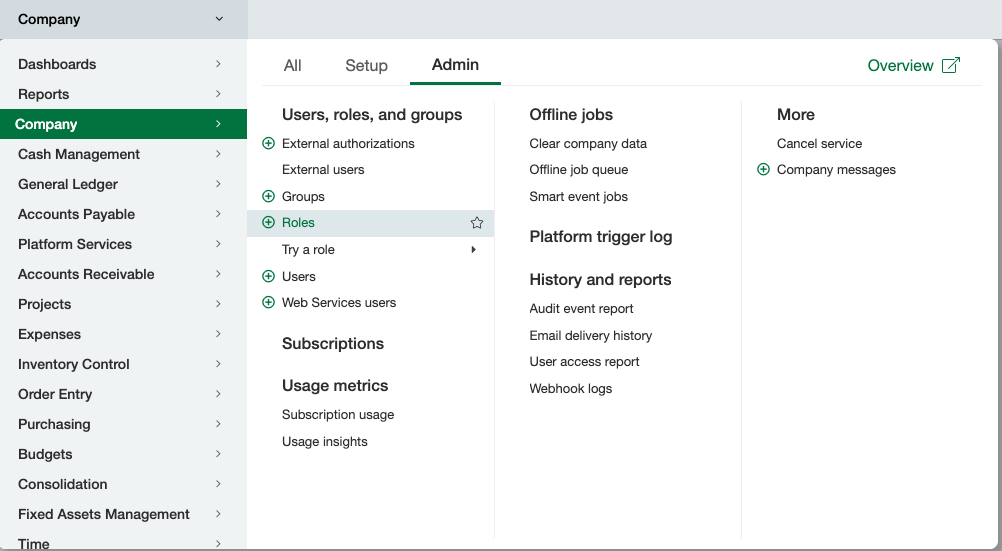Open Platform trigger log
The height and width of the screenshot is (551, 1002).
[x=601, y=237]
